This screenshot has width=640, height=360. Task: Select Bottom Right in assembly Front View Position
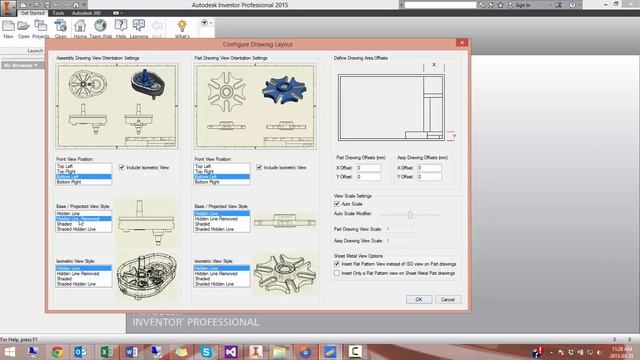click(83, 182)
